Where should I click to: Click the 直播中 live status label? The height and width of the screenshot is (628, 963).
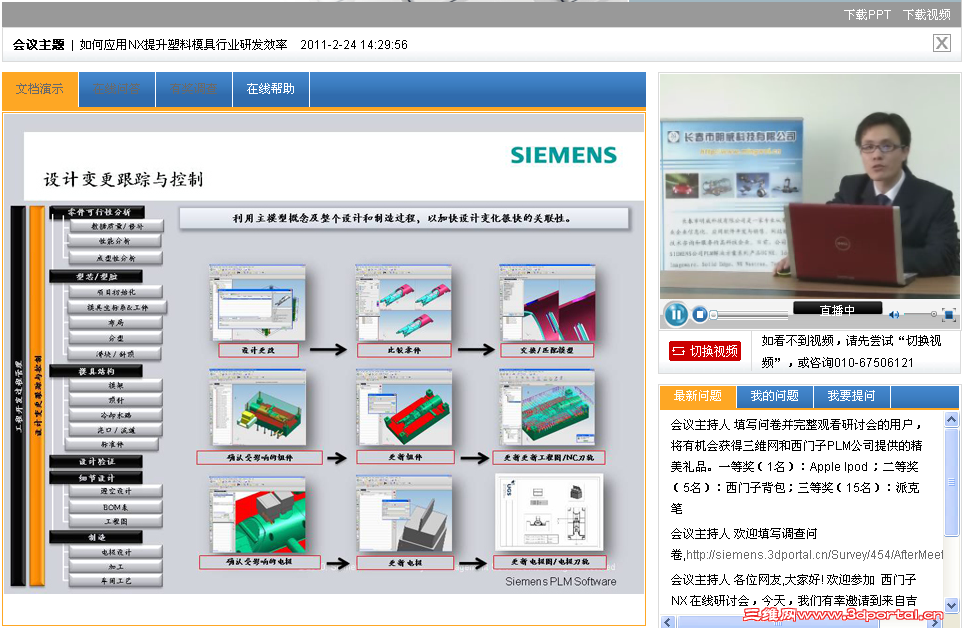point(837,309)
